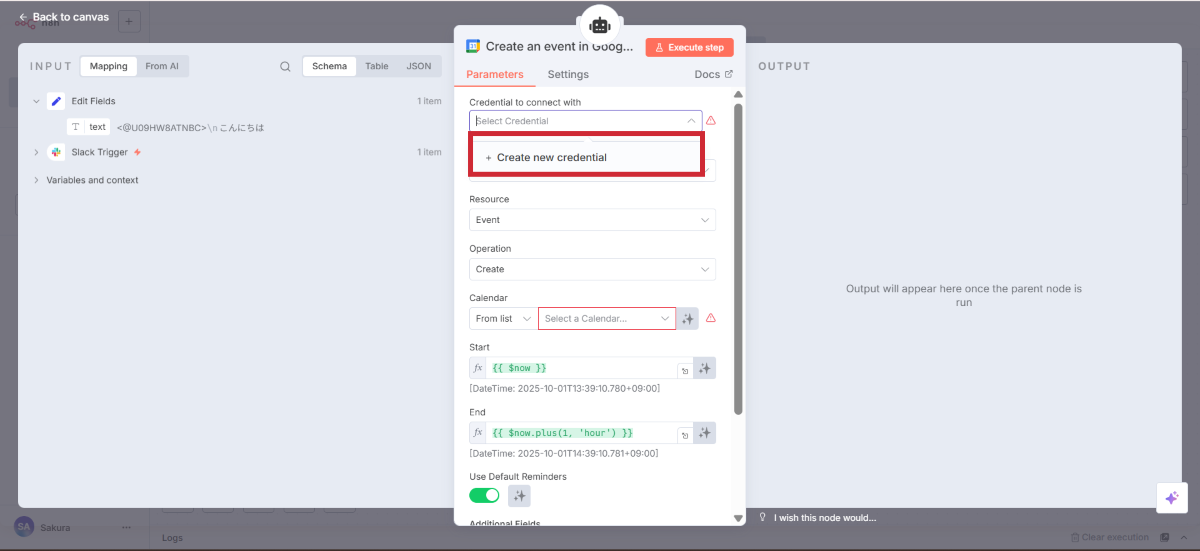Click the Sakura user avatar

[x=24, y=526]
